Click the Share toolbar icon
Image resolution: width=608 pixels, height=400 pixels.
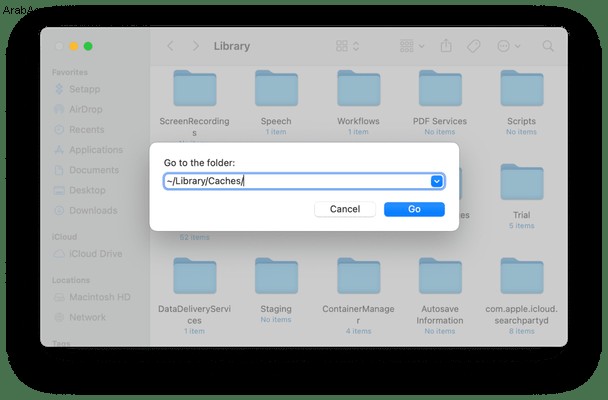446,46
